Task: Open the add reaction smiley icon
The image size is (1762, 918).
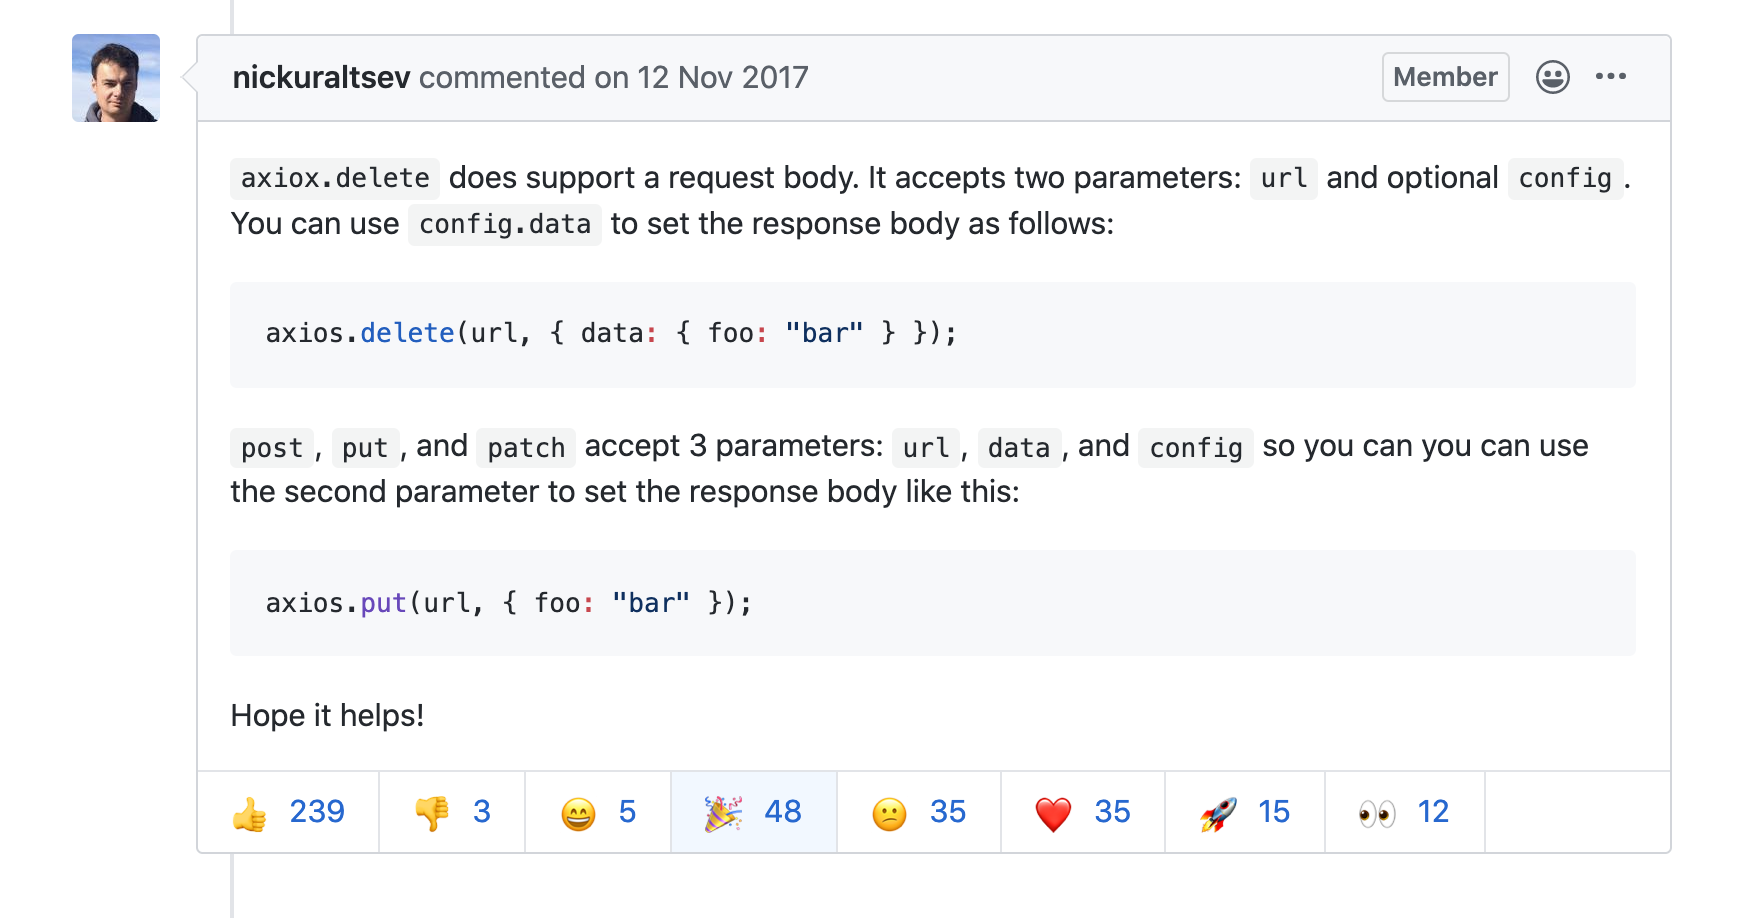Action: [1552, 77]
